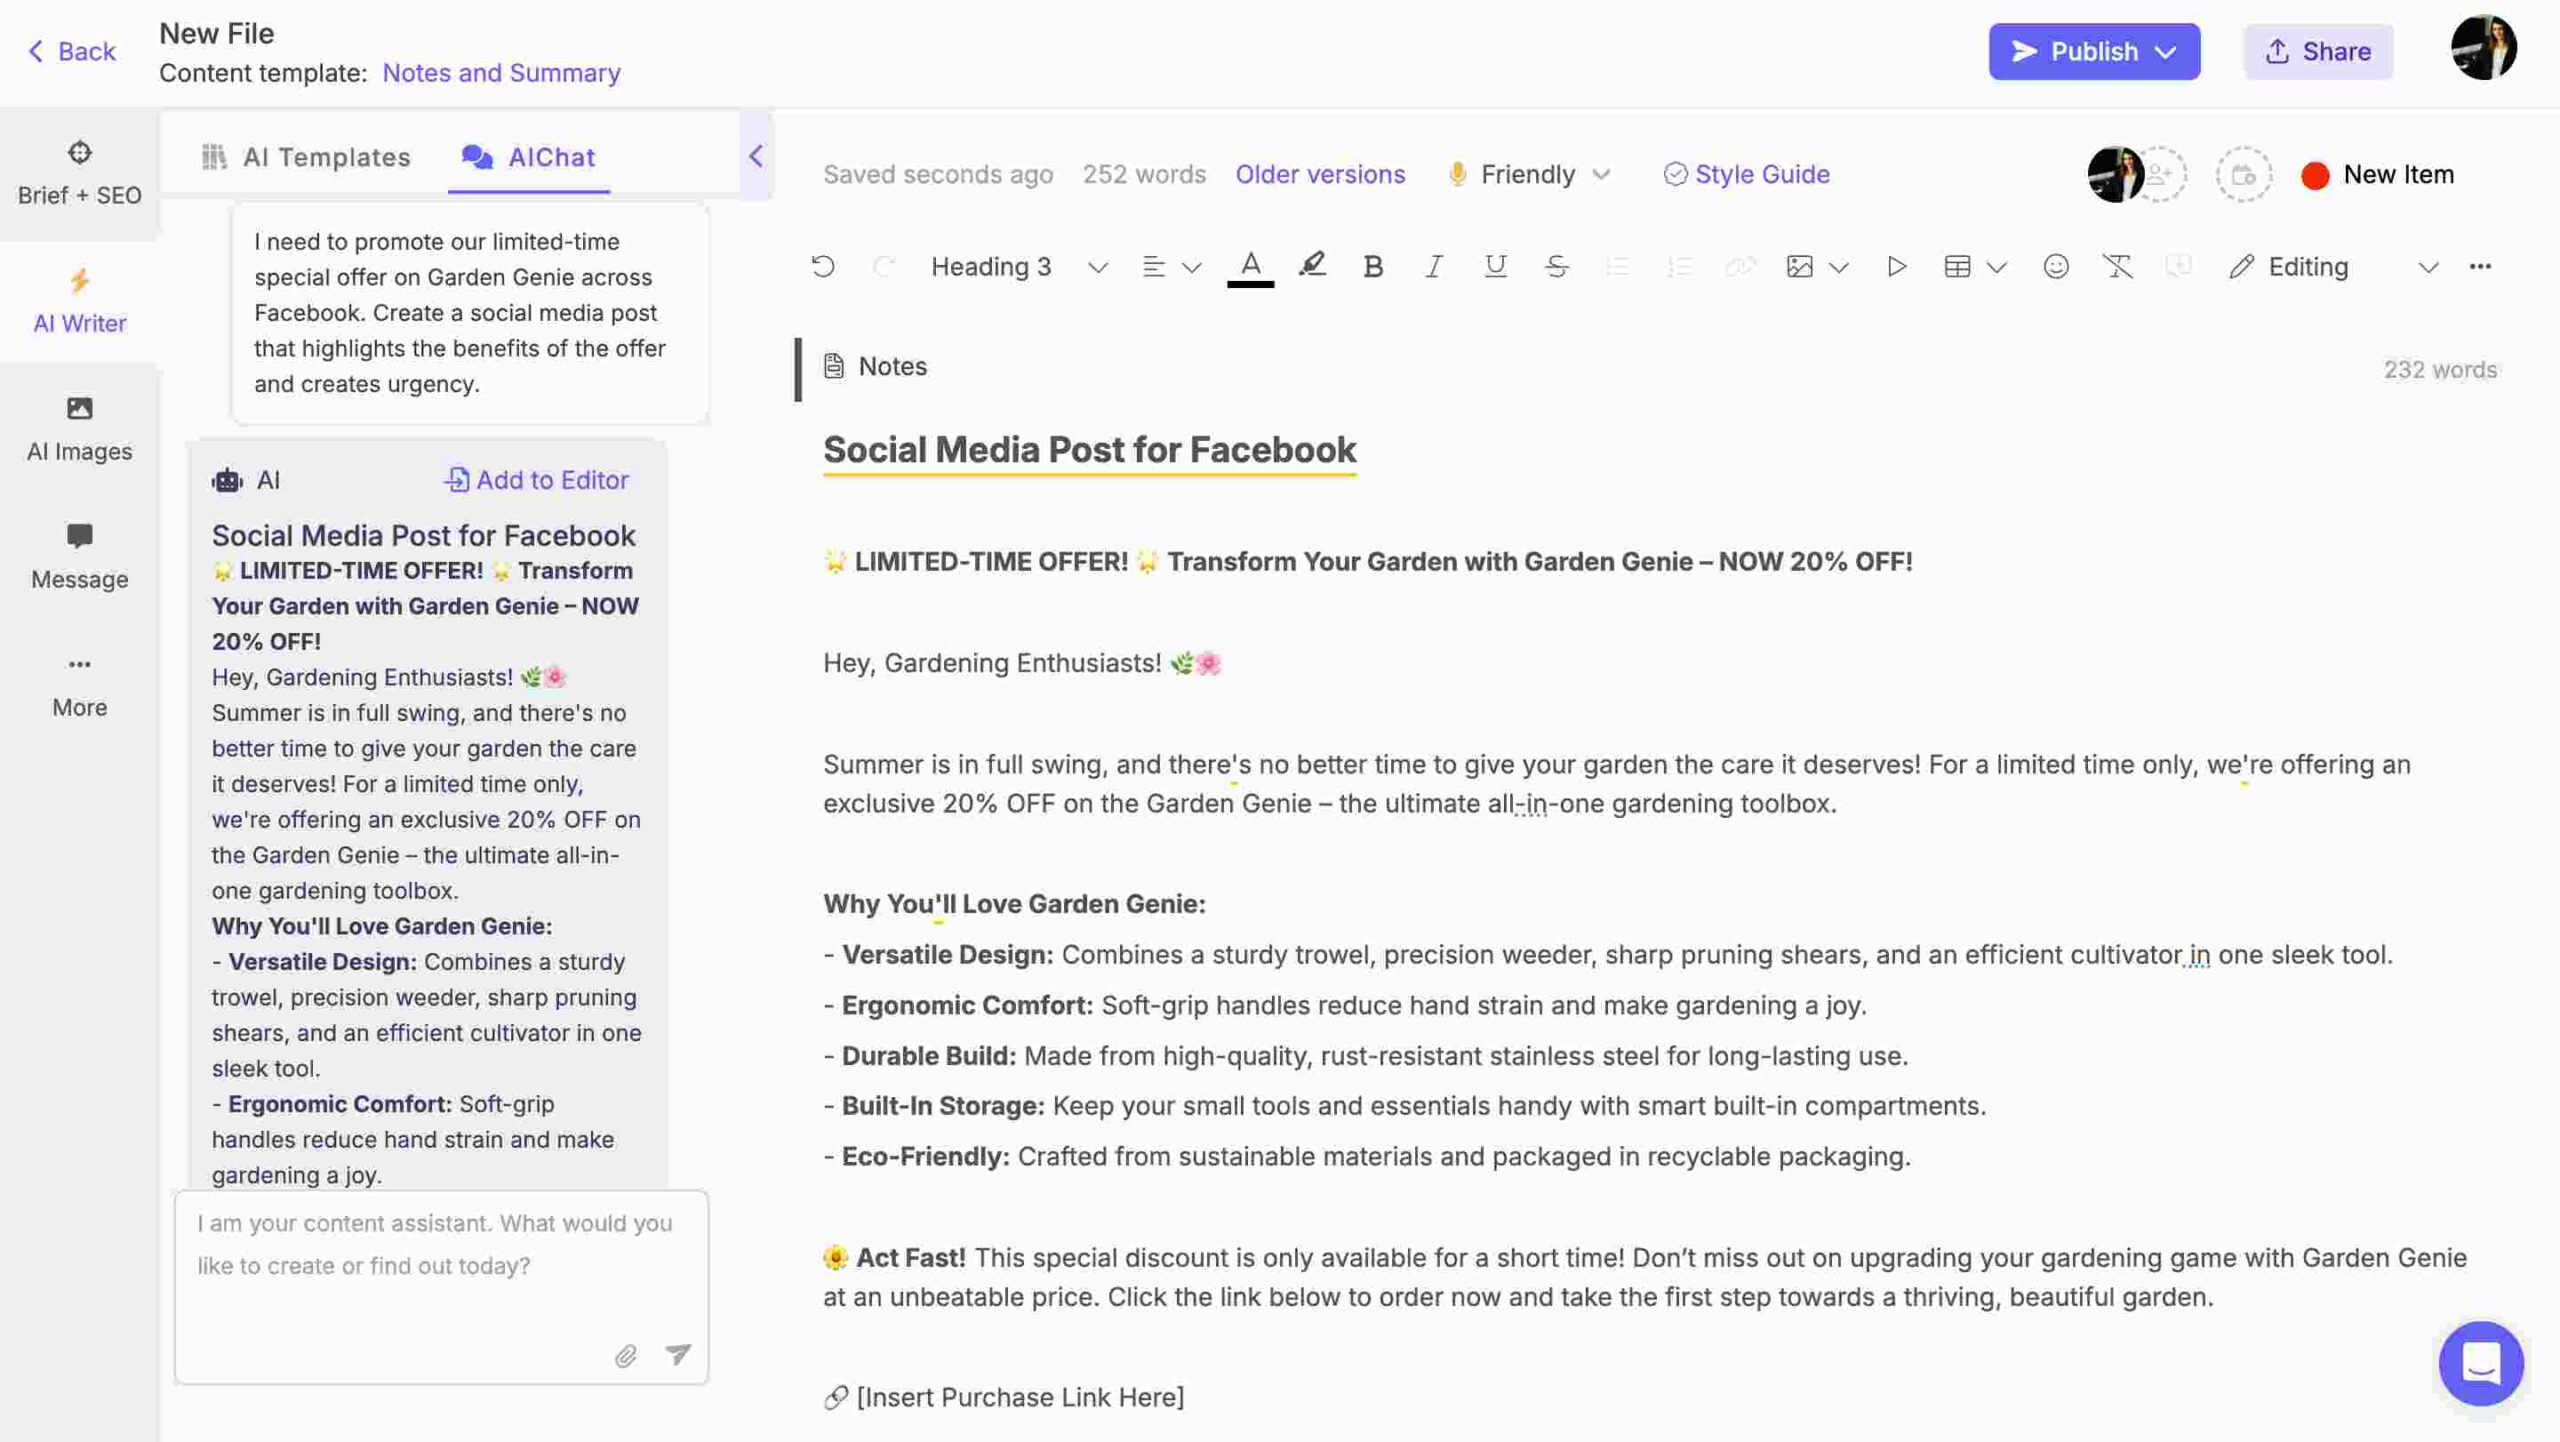Toggle strikethrough formatting
The width and height of the screenshot is (2560, 1442).
click(1556, 266)
